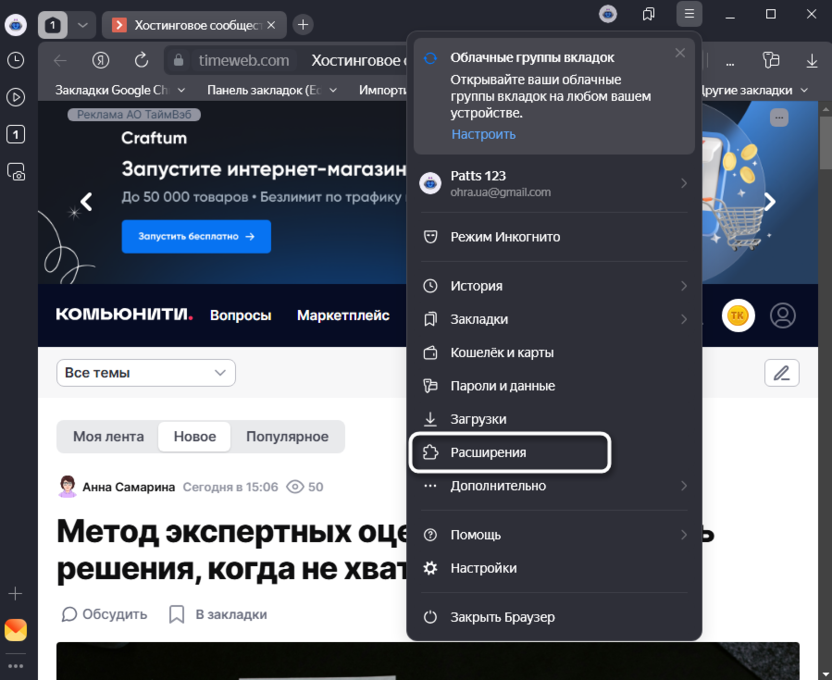
Task: Open Вопросы in site navigation
Action: (240, 315)
